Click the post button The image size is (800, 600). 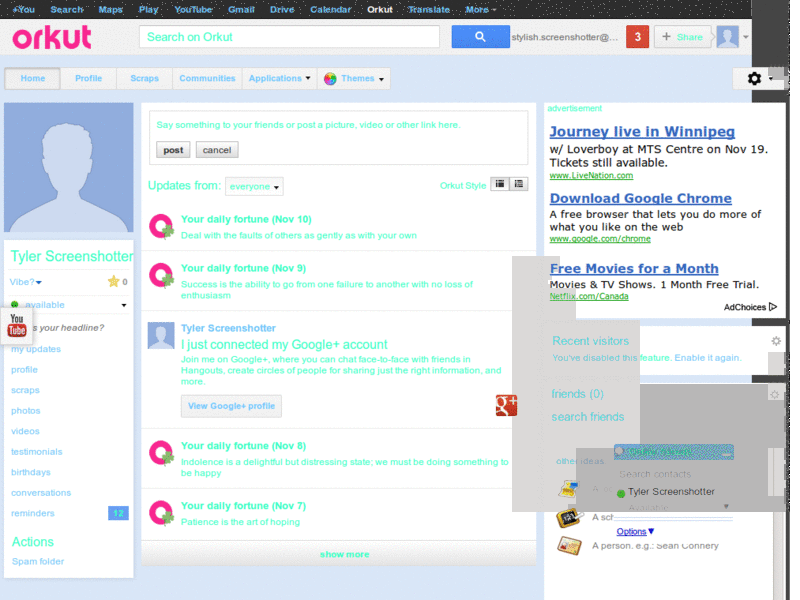(173, 150)
